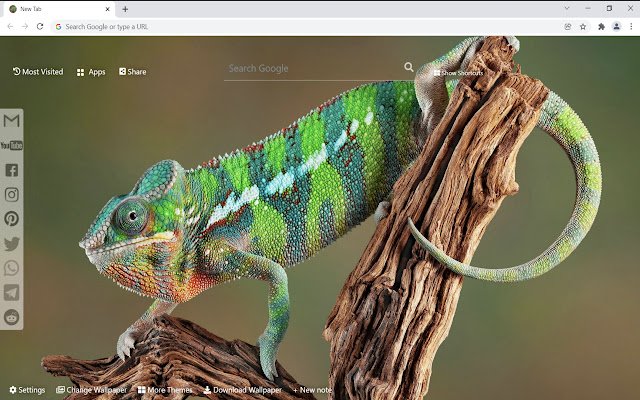The width and height of the screenshot is (640, 400).
Task: Click the magnifier search icon
Action: click(x=409, y=67)
